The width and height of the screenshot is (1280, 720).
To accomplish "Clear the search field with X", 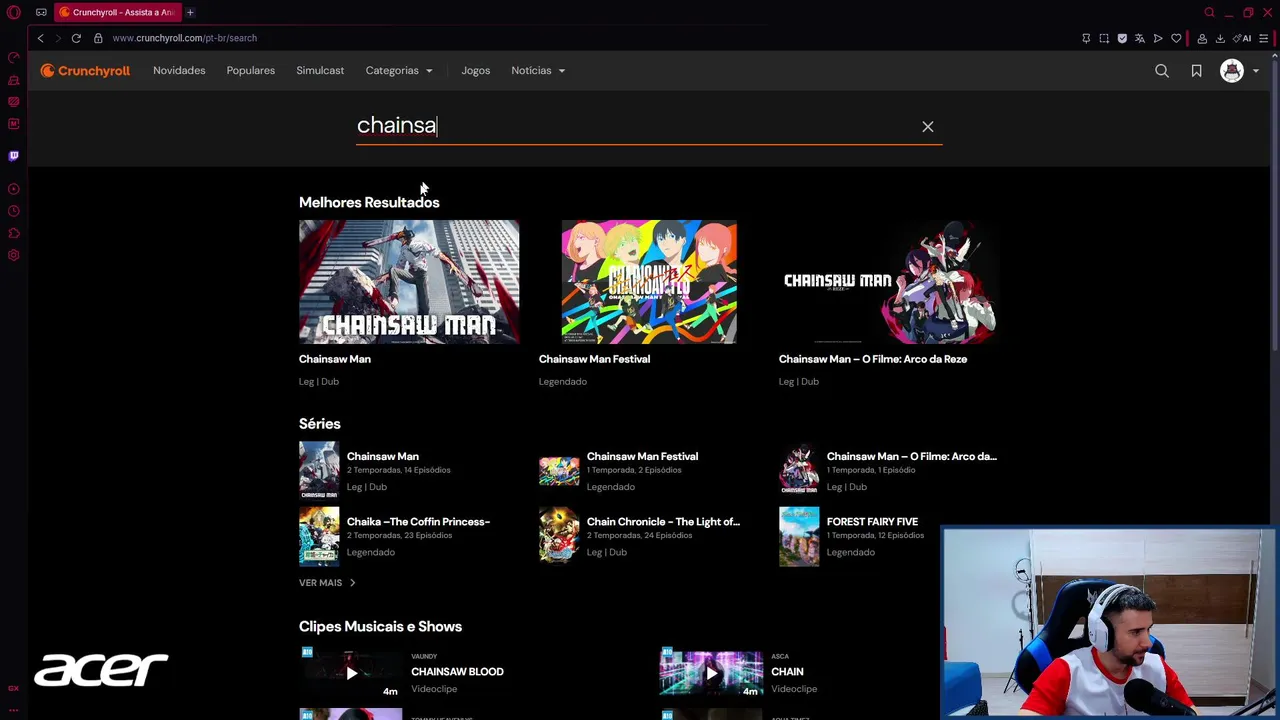I will 928,126.
